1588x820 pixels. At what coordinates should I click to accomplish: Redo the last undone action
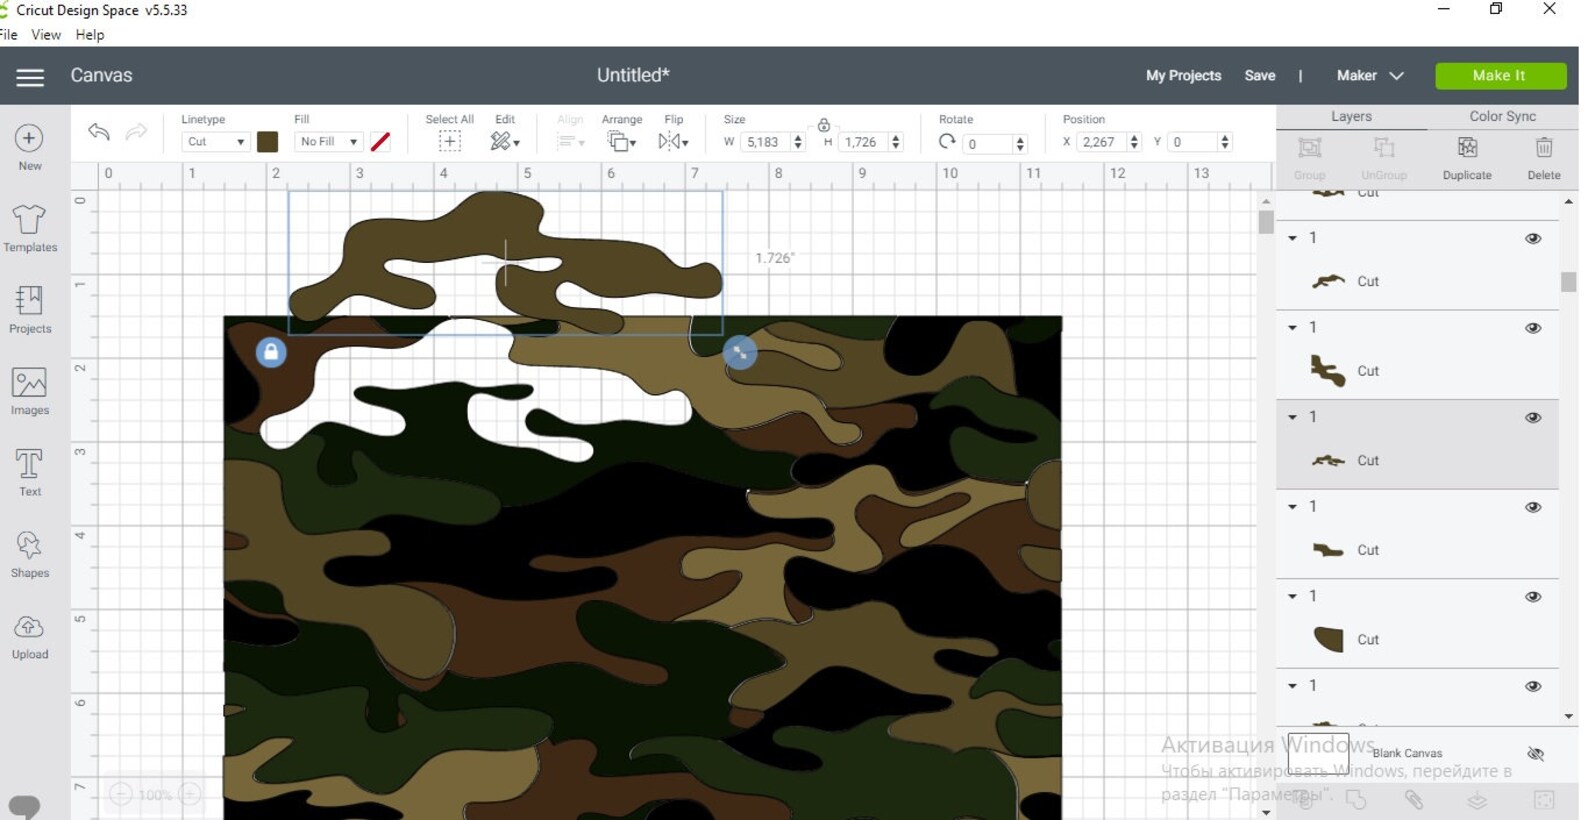pyautogui.click(x=136, y=132)
